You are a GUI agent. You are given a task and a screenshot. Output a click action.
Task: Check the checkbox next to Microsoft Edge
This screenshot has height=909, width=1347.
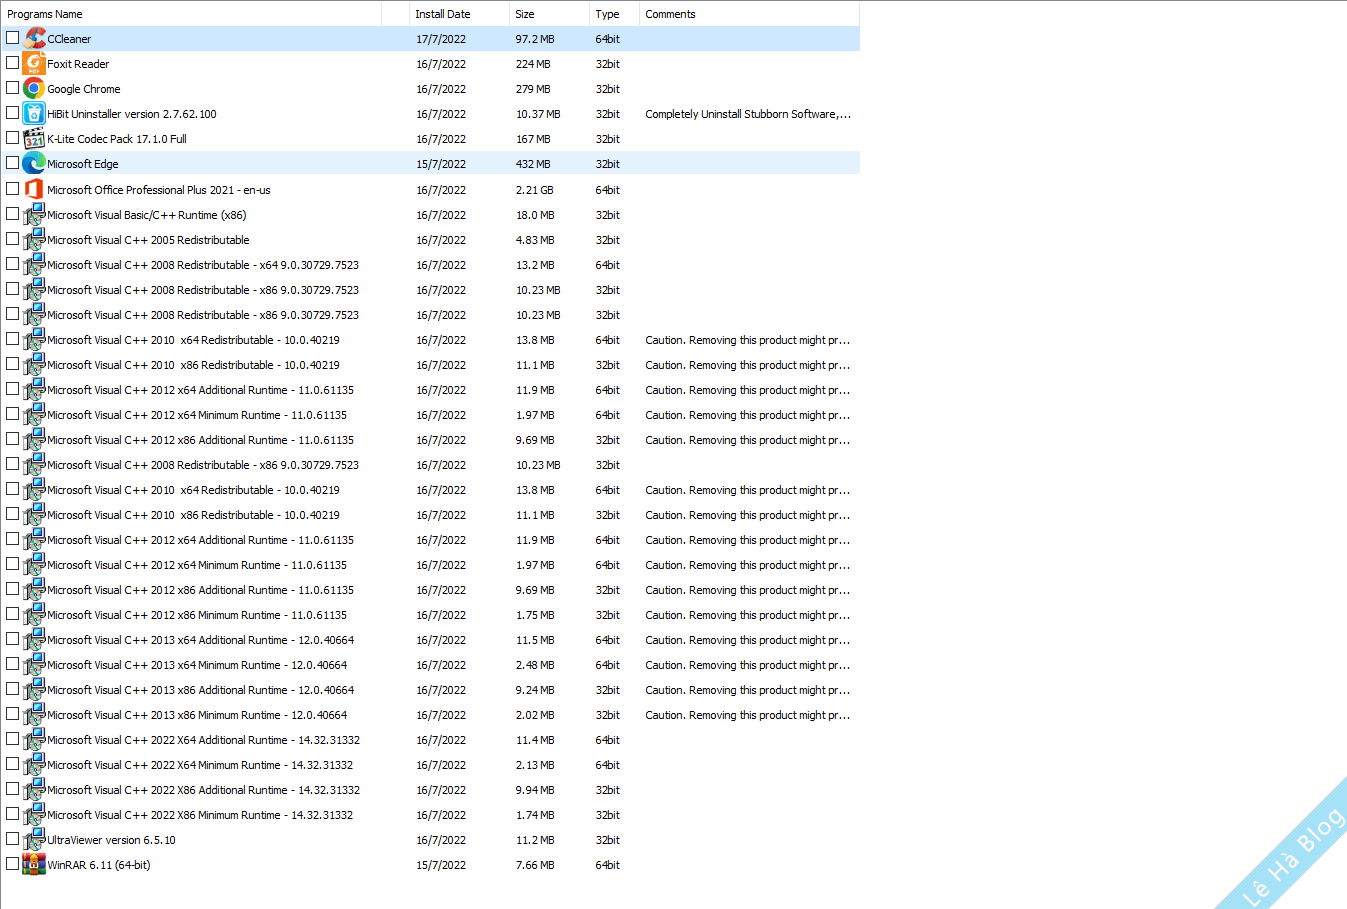12,163
